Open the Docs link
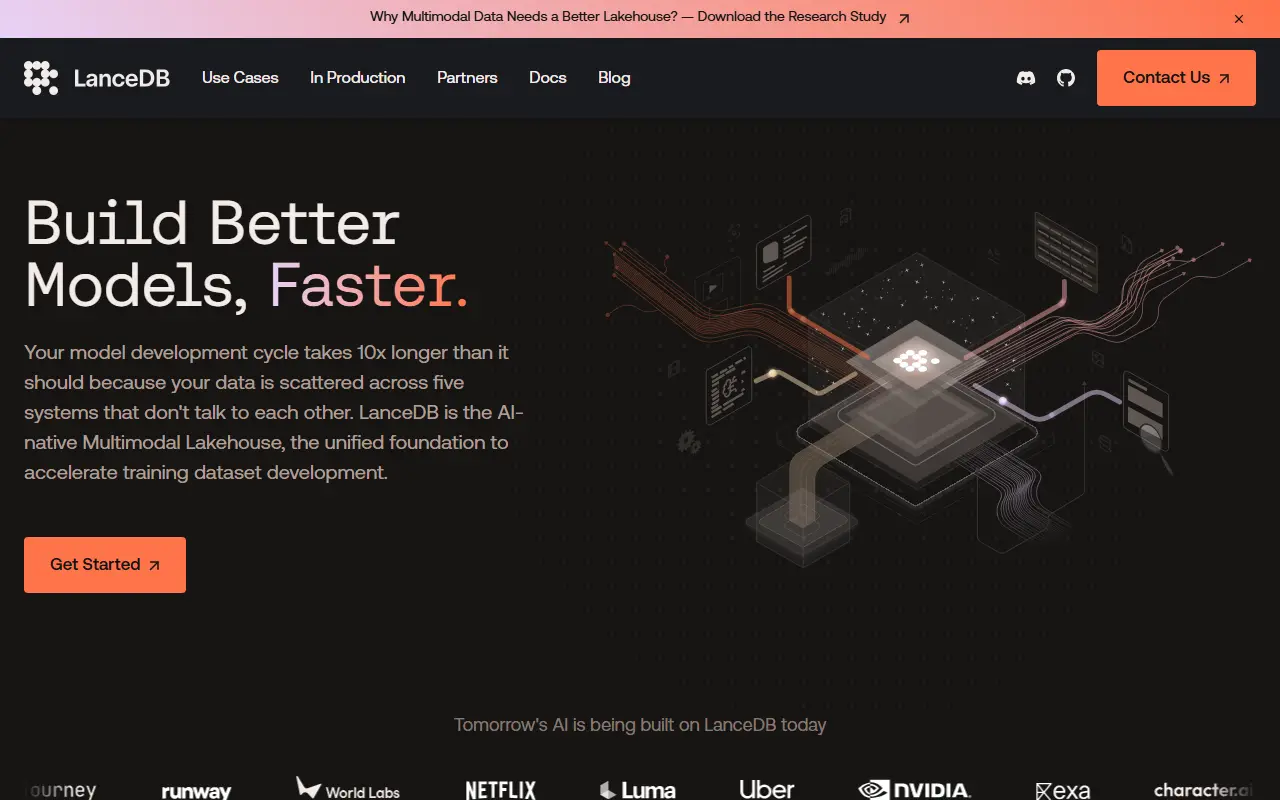1280x800 pixels. pos(548,78)
